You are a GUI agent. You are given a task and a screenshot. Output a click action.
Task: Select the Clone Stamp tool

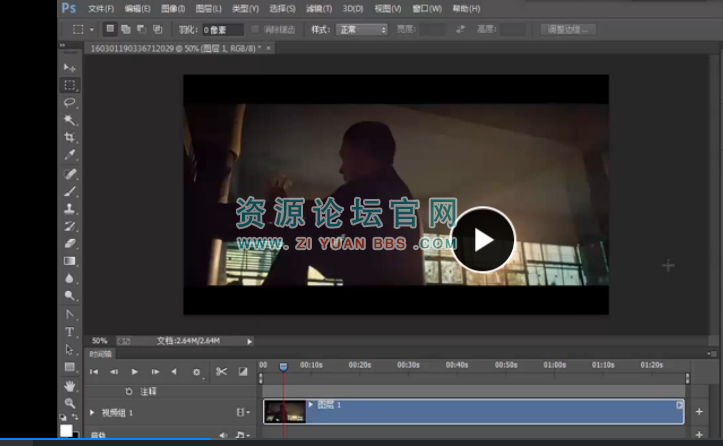click(70, 208)
